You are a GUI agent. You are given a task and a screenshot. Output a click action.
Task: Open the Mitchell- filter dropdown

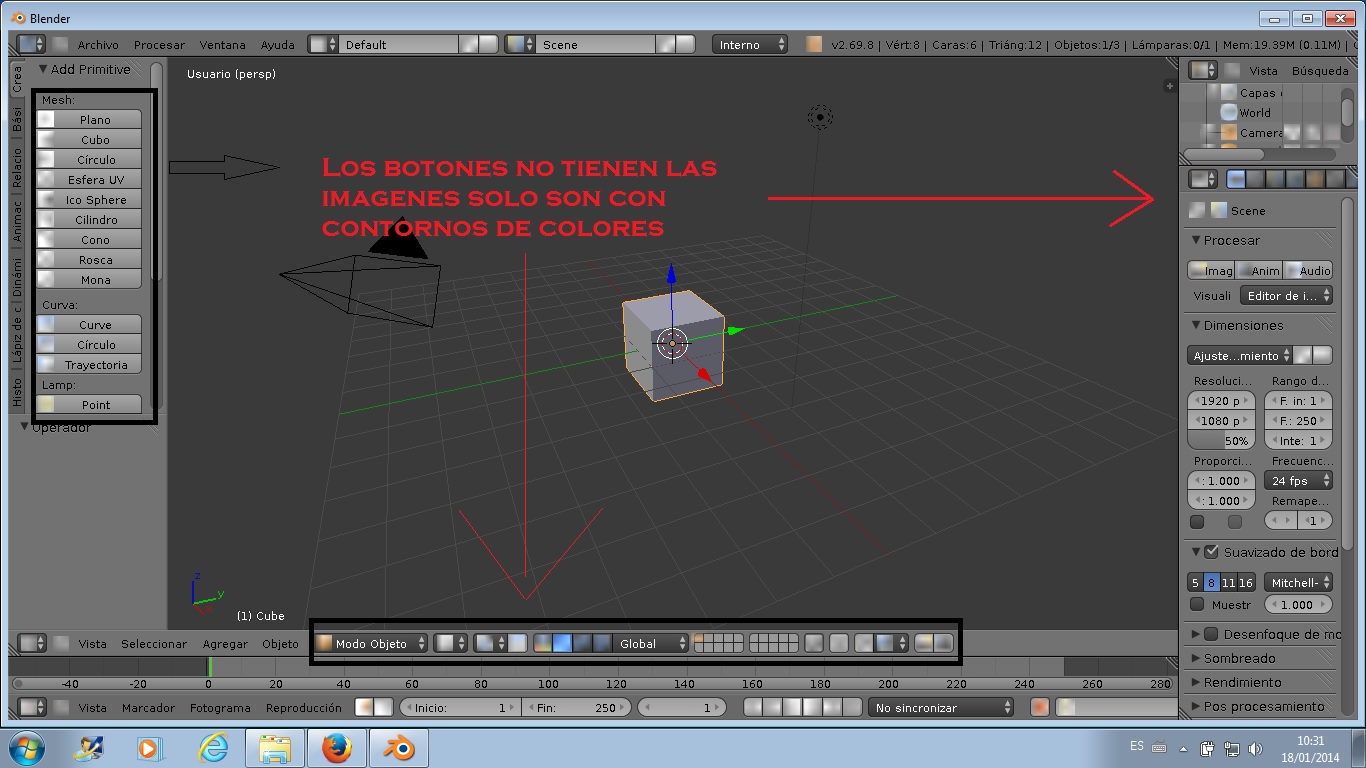tap(1299, 583)
